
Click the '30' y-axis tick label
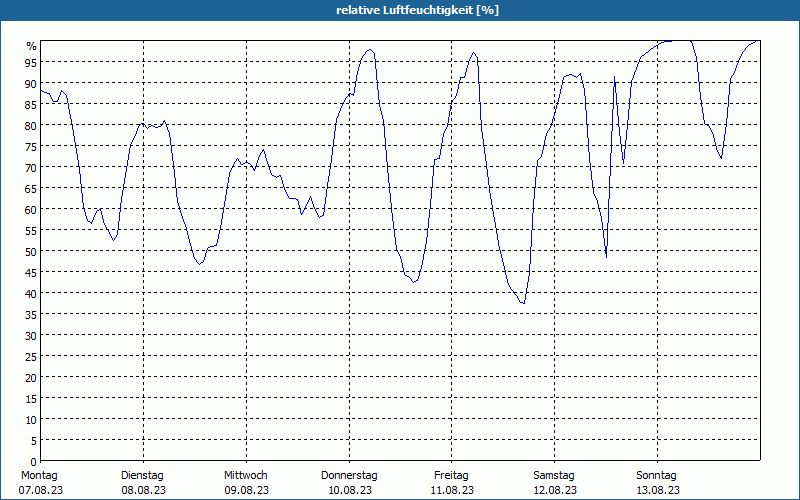point(31,336)
